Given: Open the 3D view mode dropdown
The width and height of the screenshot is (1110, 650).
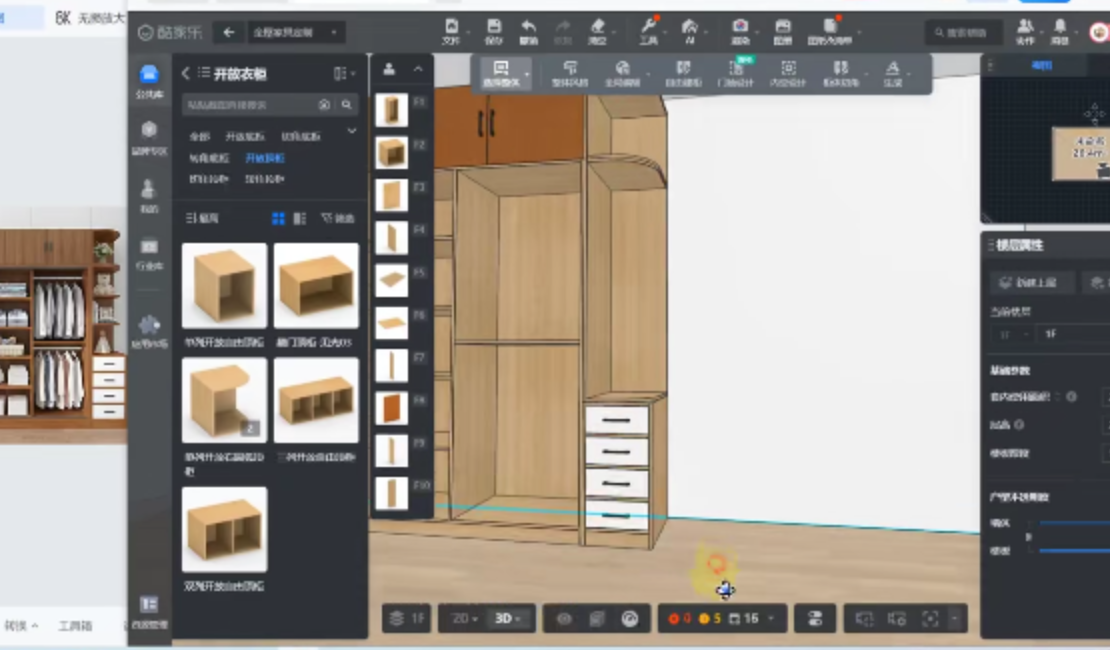Looking at the screenshot, I should [510, 619].
